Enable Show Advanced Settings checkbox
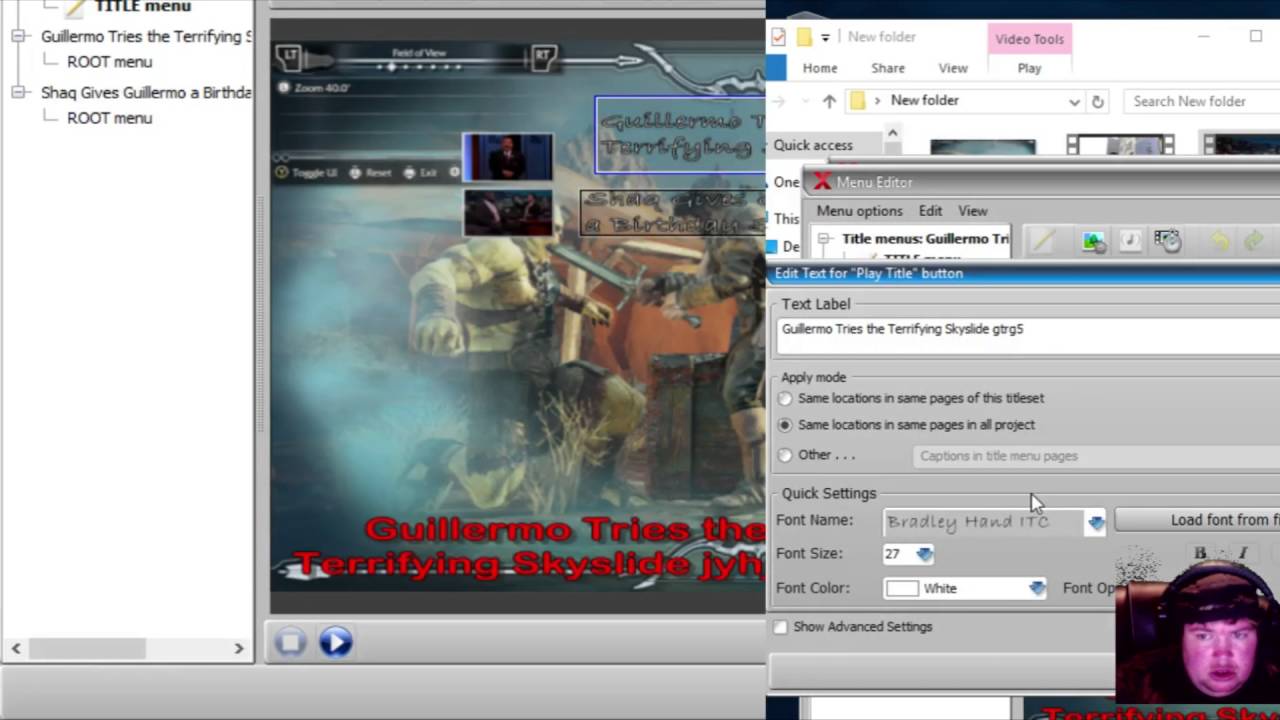This screenshot has width=1280, height=720. [780, 627]
